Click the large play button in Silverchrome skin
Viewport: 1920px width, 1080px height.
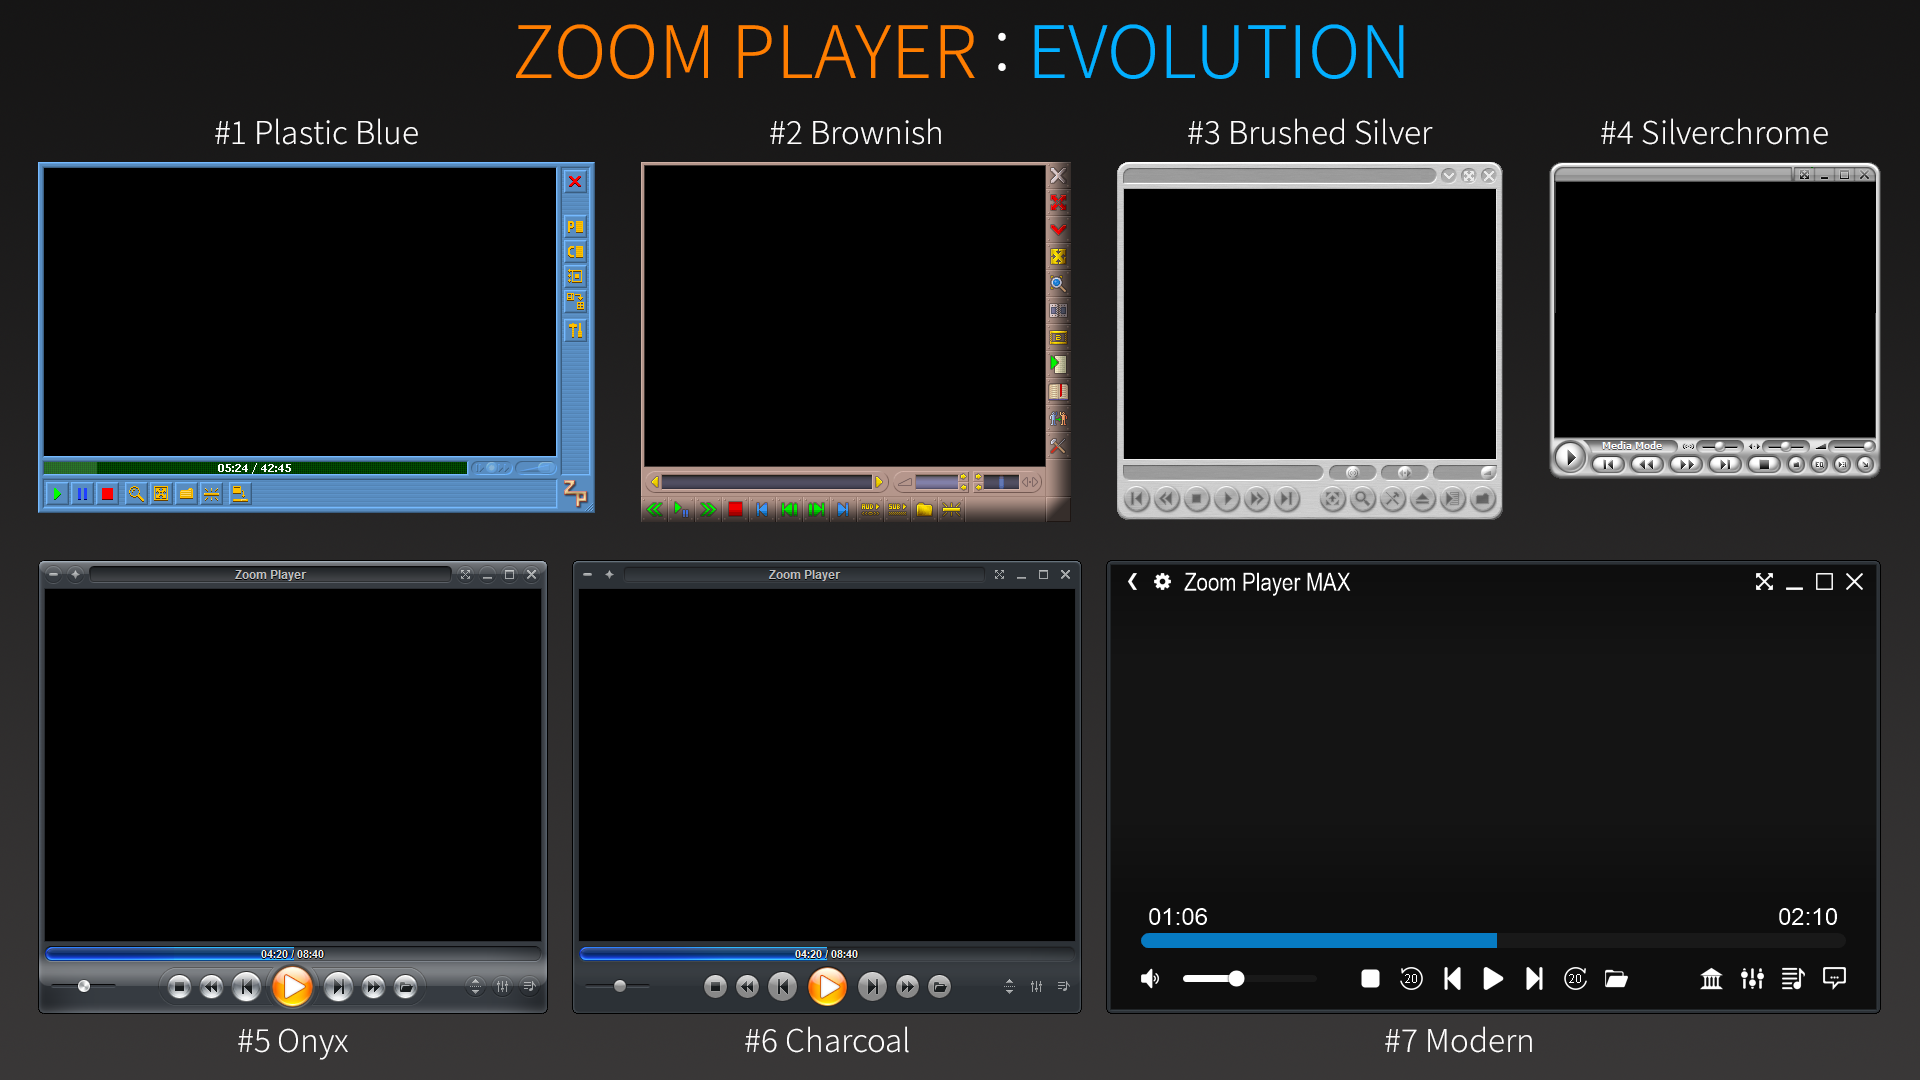click(1569, 458)
